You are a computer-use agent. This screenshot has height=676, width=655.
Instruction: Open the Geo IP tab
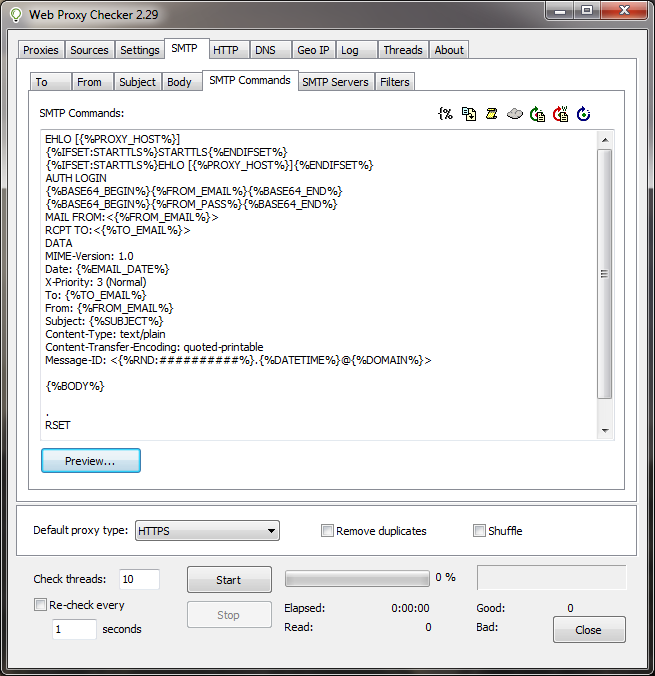[313, 50]
